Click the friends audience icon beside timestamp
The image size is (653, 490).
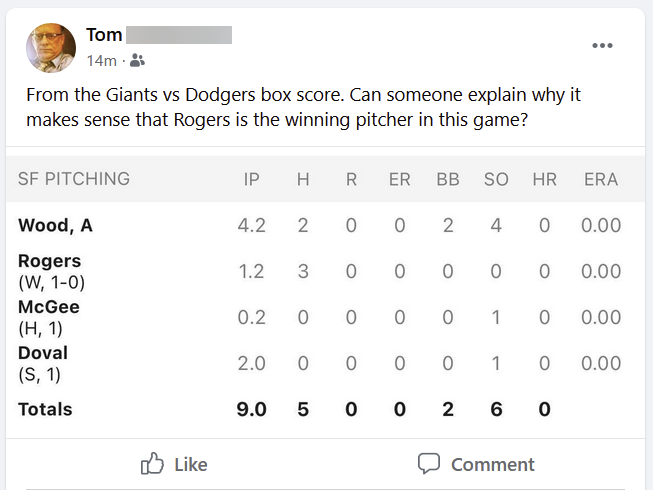point(137,61)
